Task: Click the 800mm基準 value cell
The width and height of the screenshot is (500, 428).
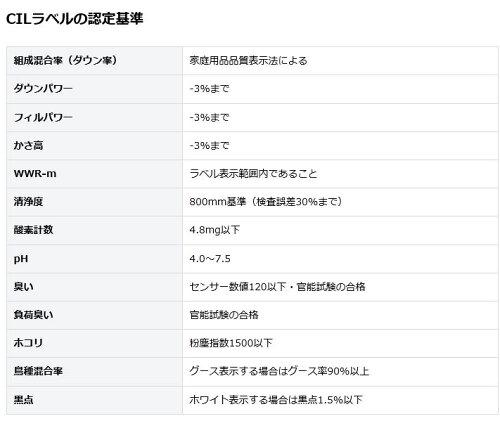Action: (x=266, y=202)
